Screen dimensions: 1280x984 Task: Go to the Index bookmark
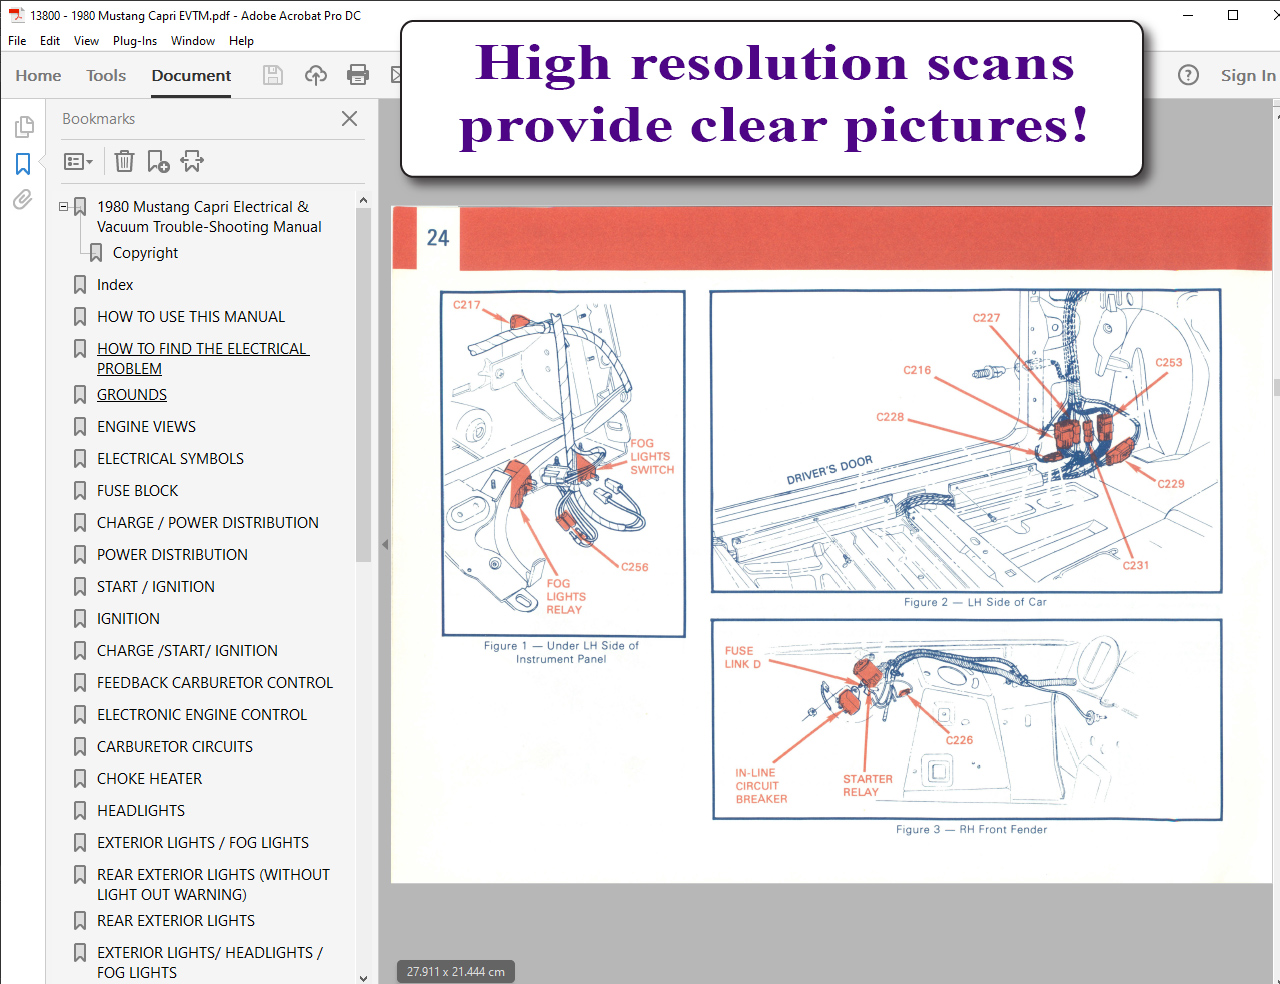[x=115, y=285]
